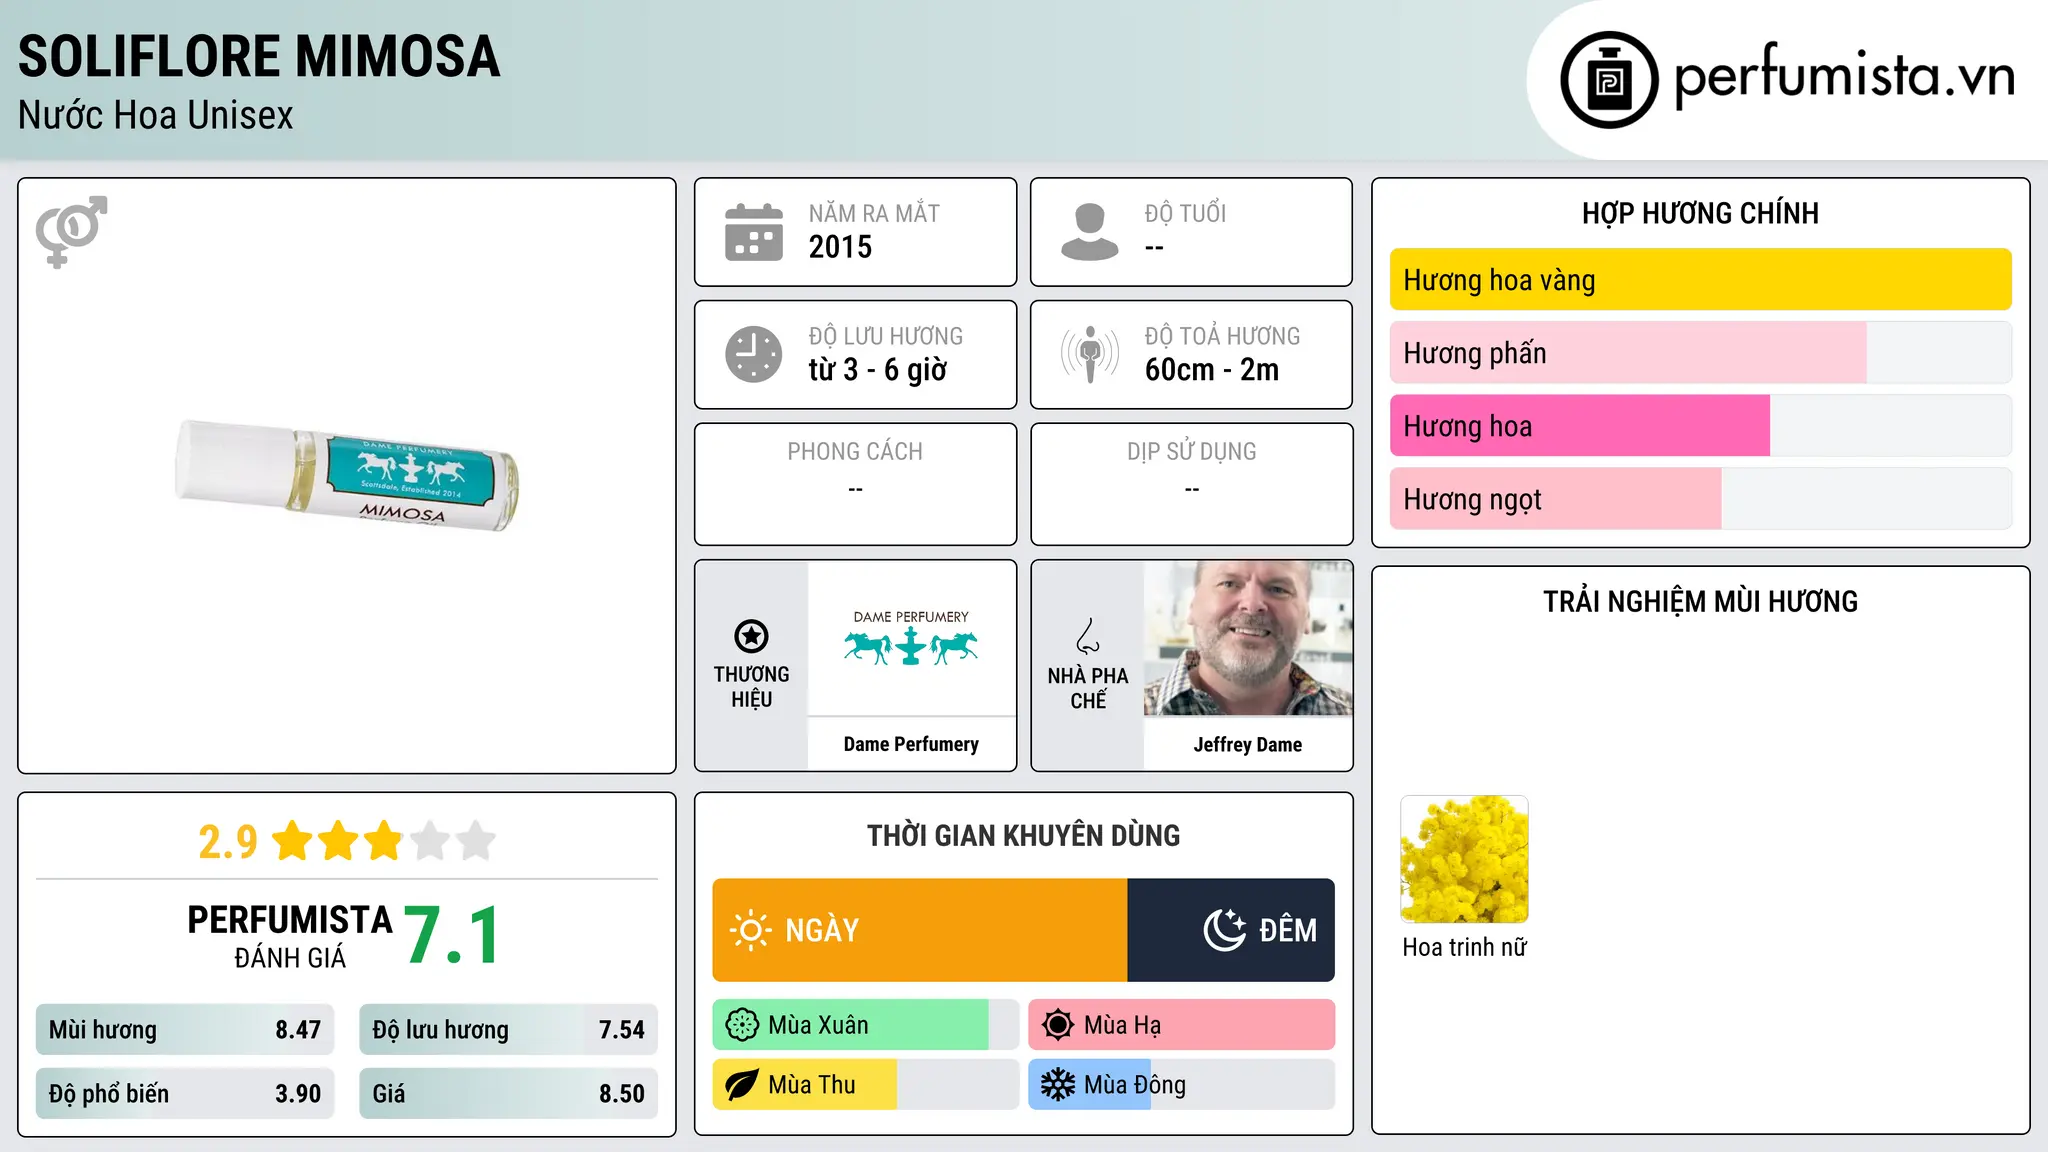Viewport: 2048px width, 1152px height.
Task: Open the Dame Perfumery brand logo image
Action: click(x=911, y=638)
